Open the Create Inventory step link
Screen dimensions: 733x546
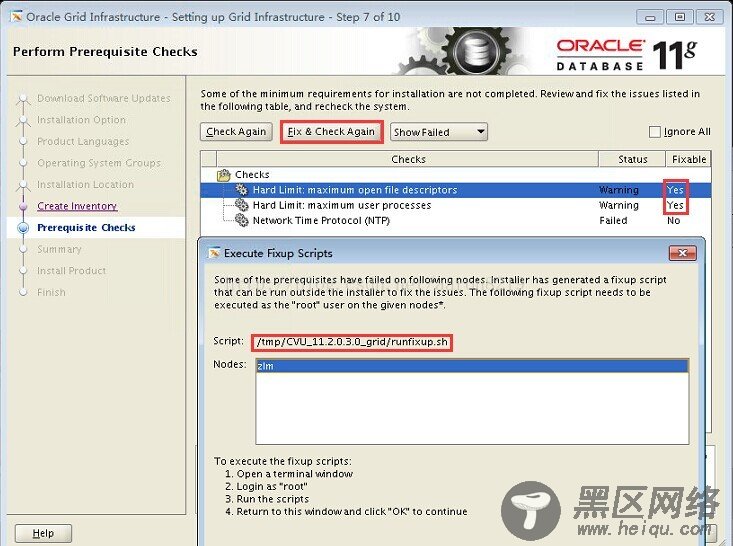[x=77, y=206]
